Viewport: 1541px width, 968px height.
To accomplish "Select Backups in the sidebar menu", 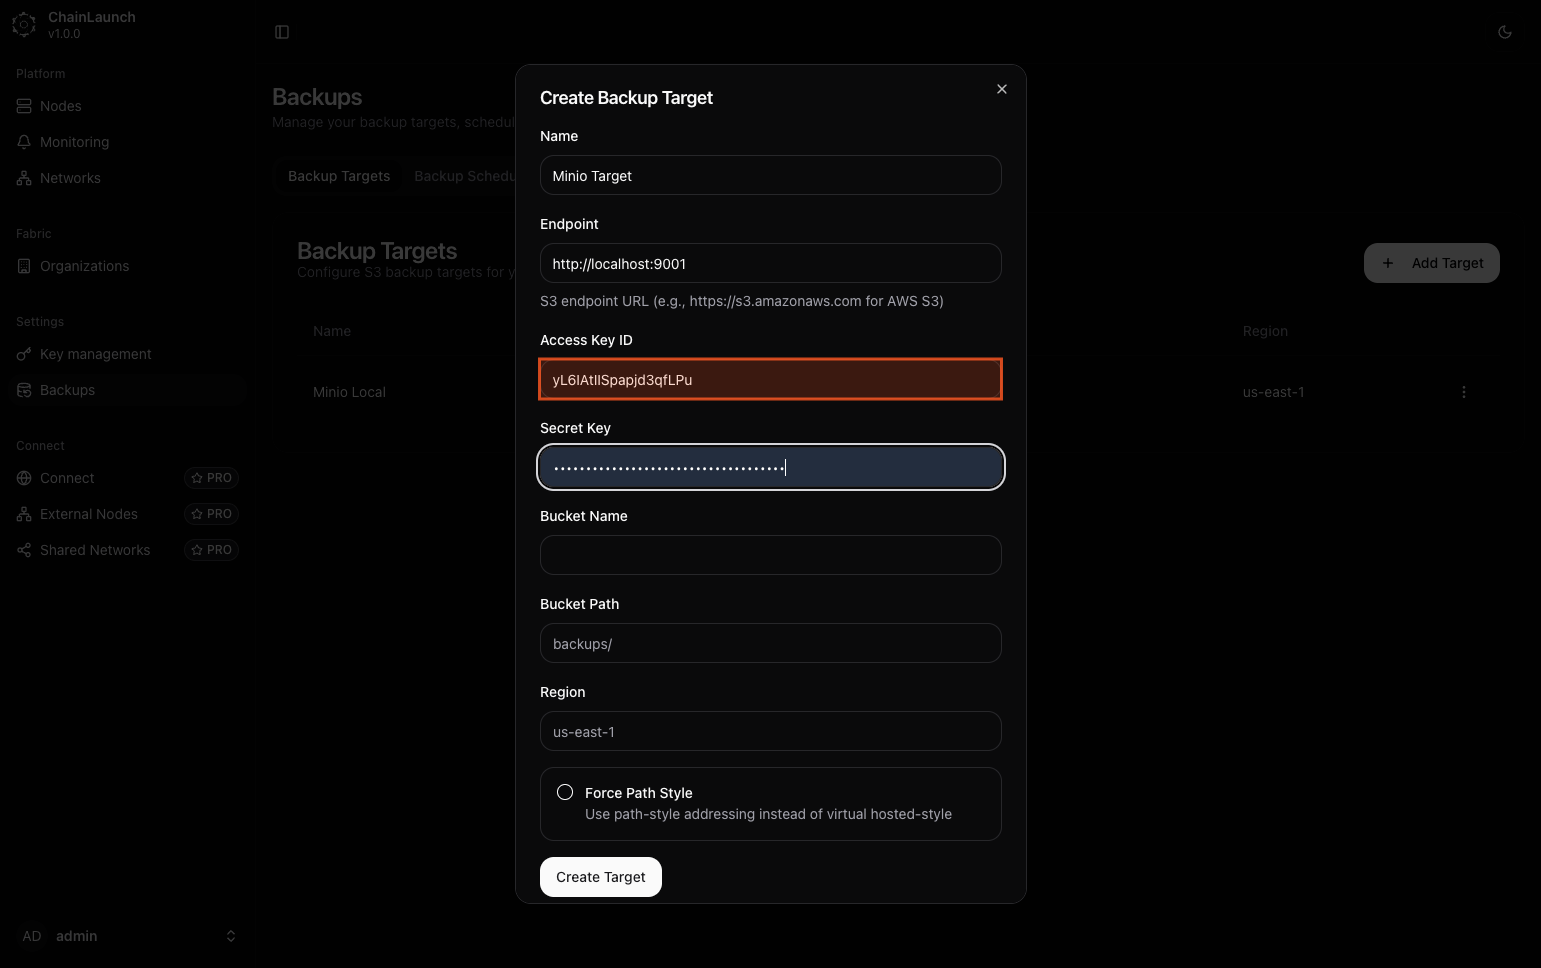I will [x=67, y=390].
